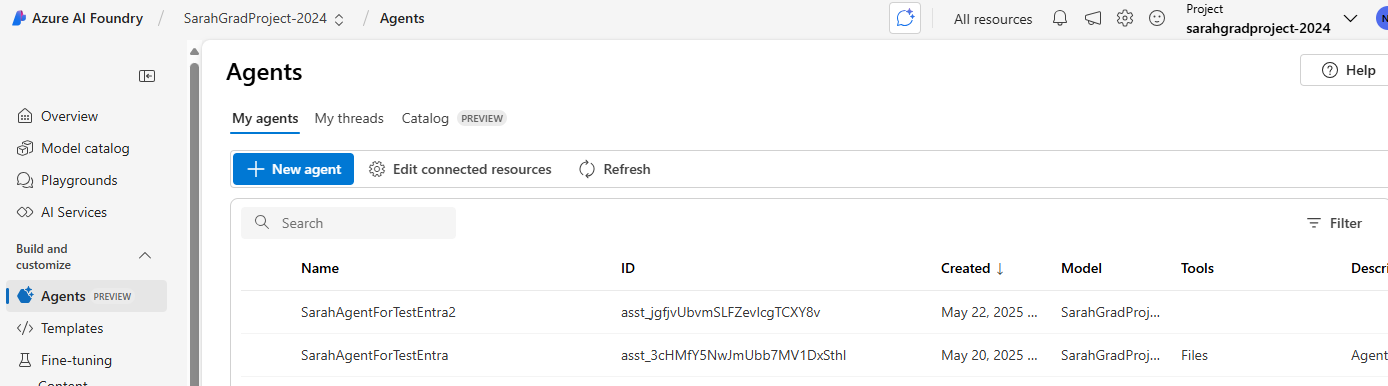Open the notifications bell icon
The image size is (1388, 386).
1061,18
